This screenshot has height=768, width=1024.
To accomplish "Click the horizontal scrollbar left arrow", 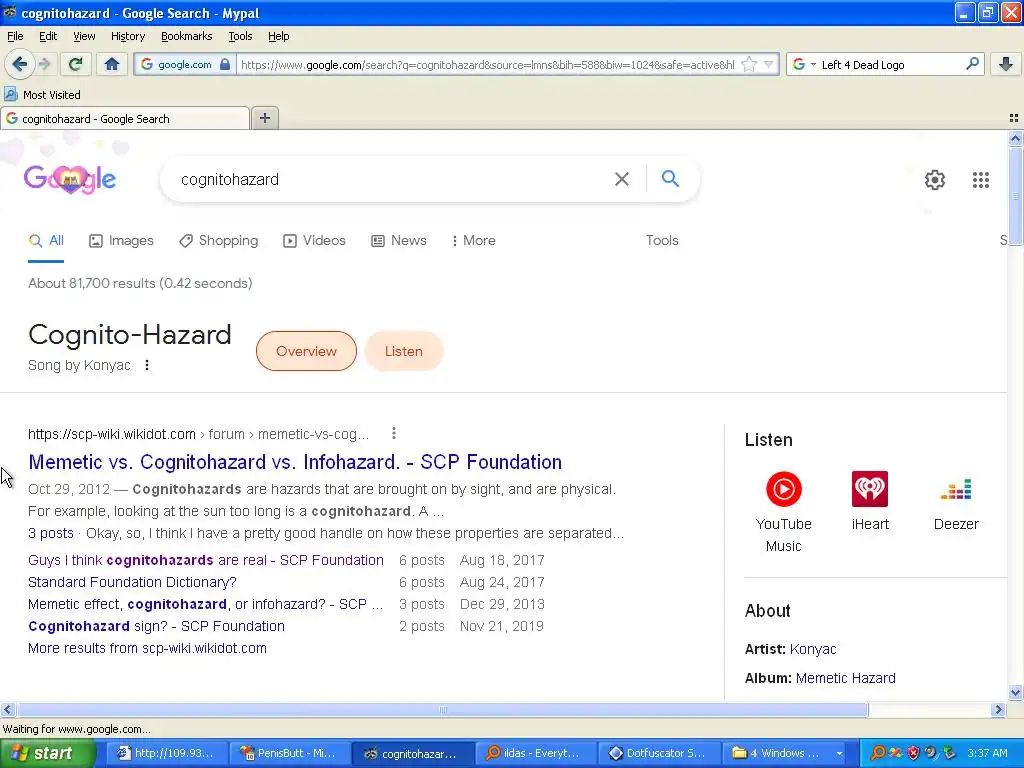I will (7, 709).
